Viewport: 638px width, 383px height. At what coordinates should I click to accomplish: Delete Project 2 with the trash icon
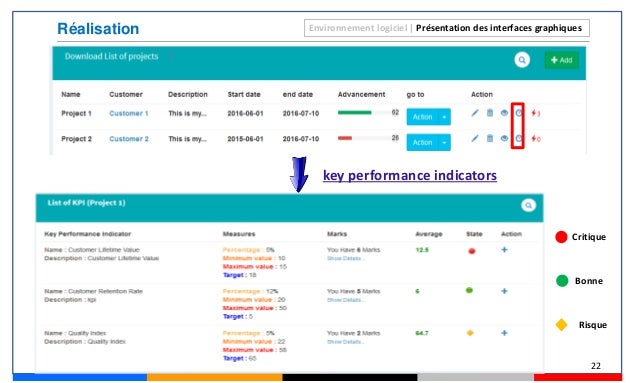[x=490, y=138]
